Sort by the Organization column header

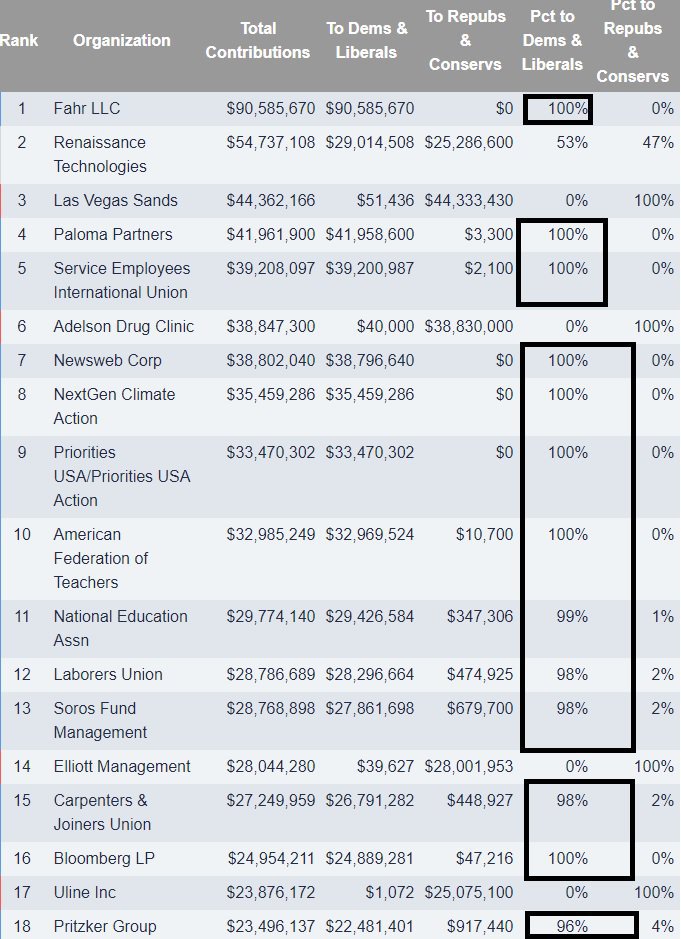point(122,40)
